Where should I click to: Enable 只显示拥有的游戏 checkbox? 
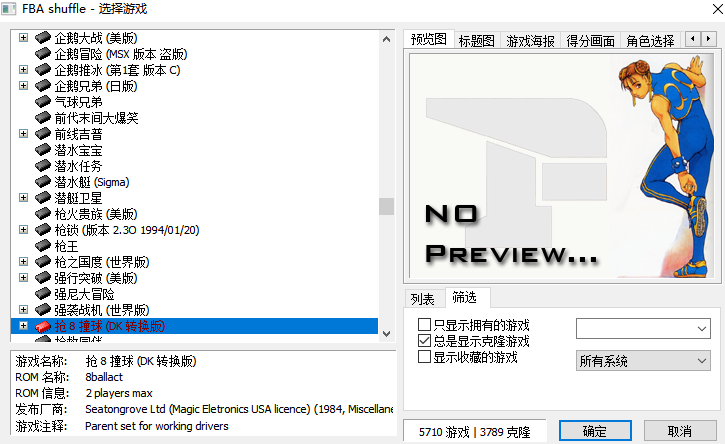point(424,325)
